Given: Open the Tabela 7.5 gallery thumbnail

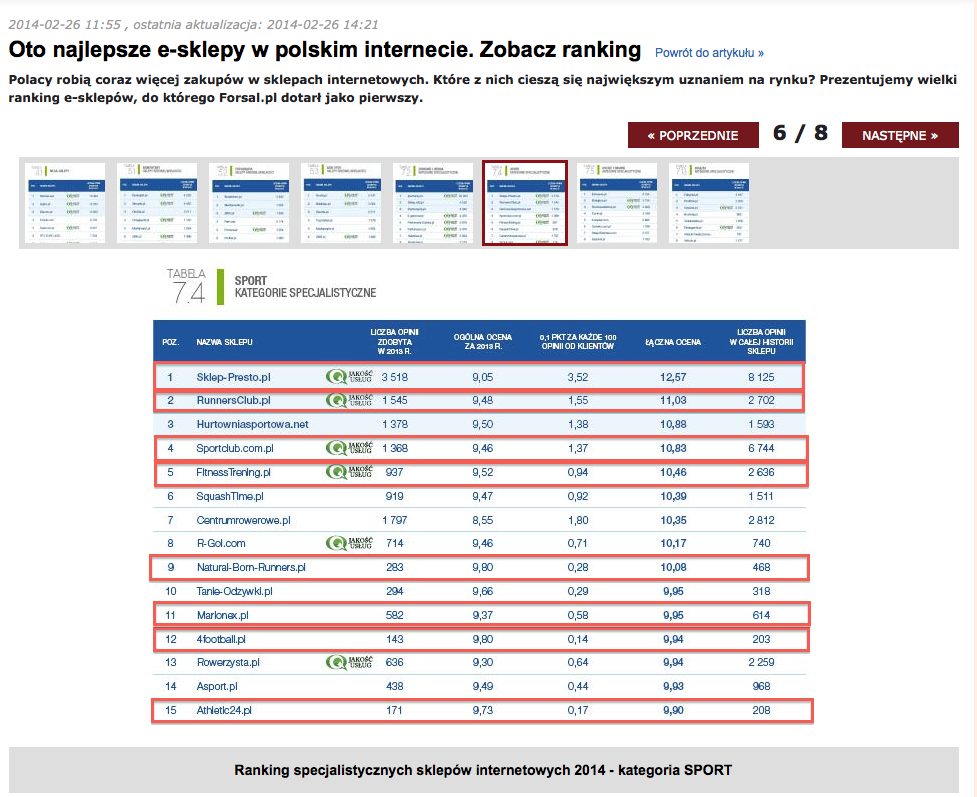Looking at the screenshot, I should tap(617, 203).
